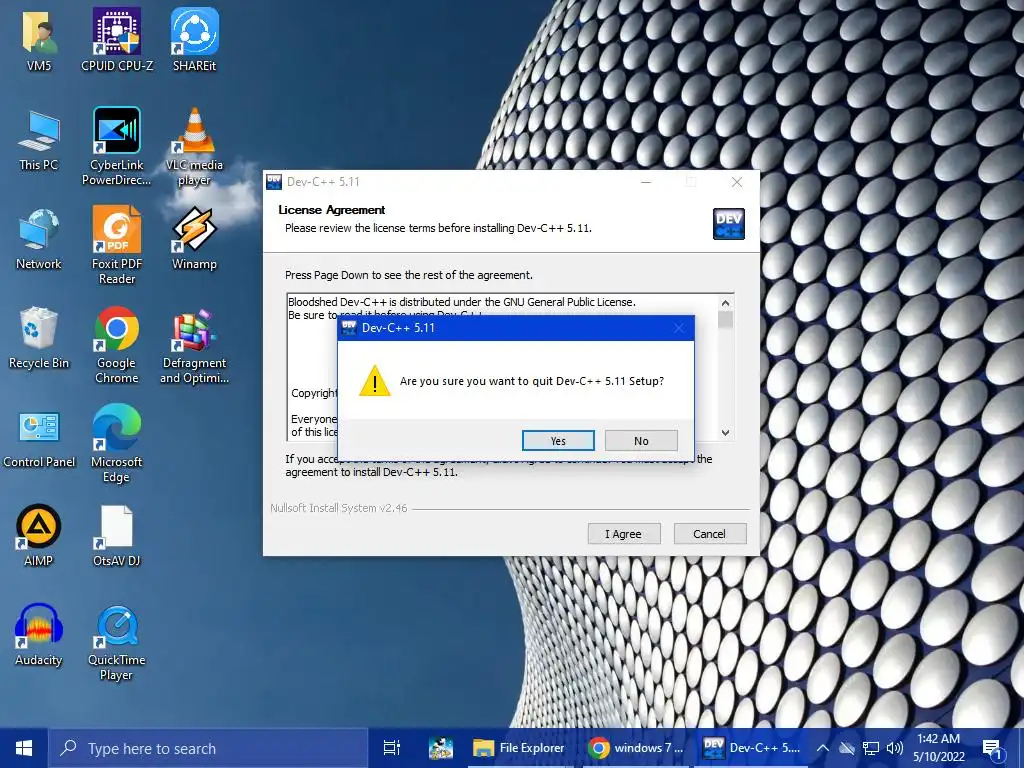Select Defragment and Optimize shortcut
This screenshot has width=1024, height=768.
point(195,345)
